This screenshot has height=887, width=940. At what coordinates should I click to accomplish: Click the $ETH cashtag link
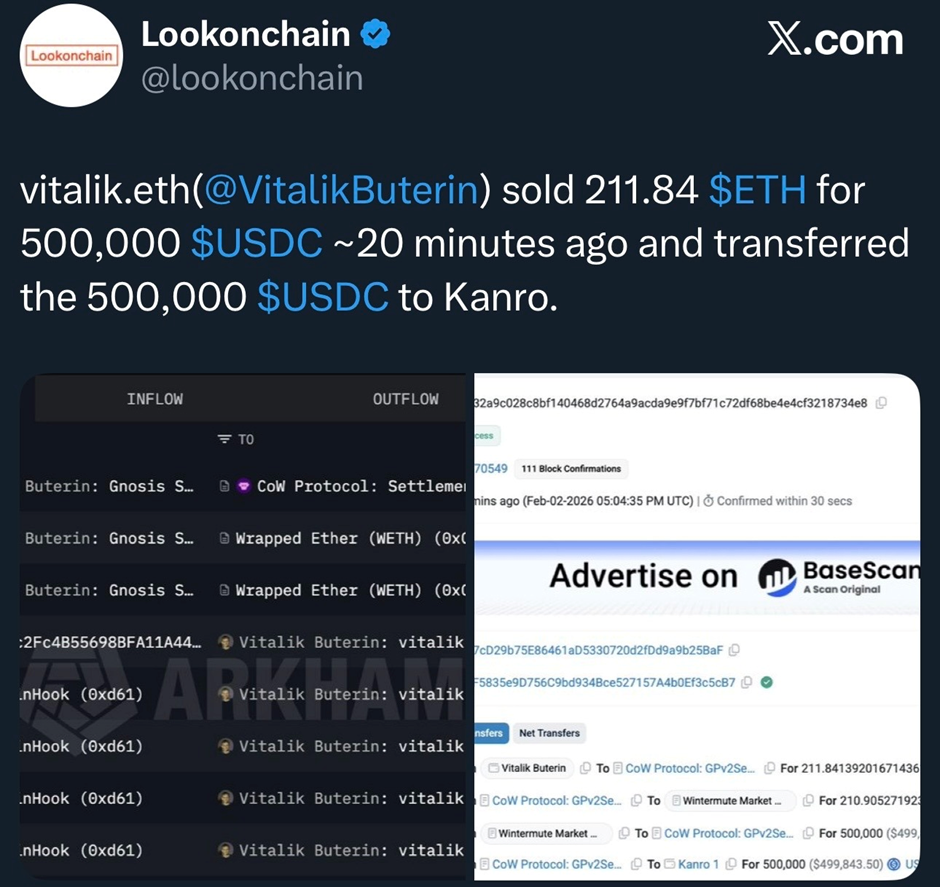pyautogui.click(x=757, y=190)
